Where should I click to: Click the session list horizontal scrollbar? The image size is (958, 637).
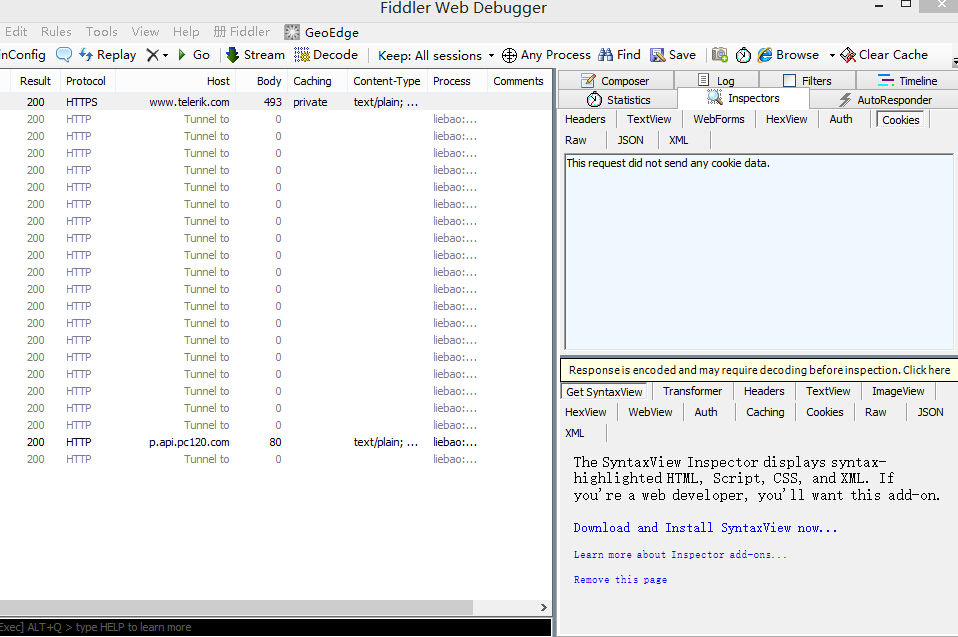point(236,607)
